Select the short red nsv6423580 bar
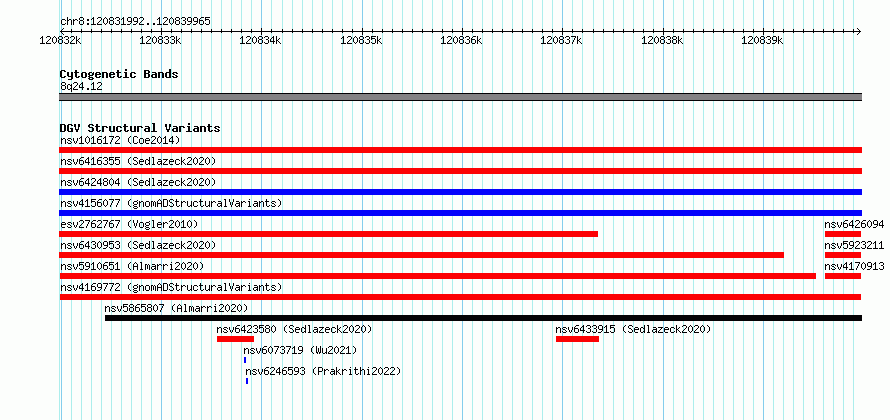The image size is (890, 420). pos(236,339)
